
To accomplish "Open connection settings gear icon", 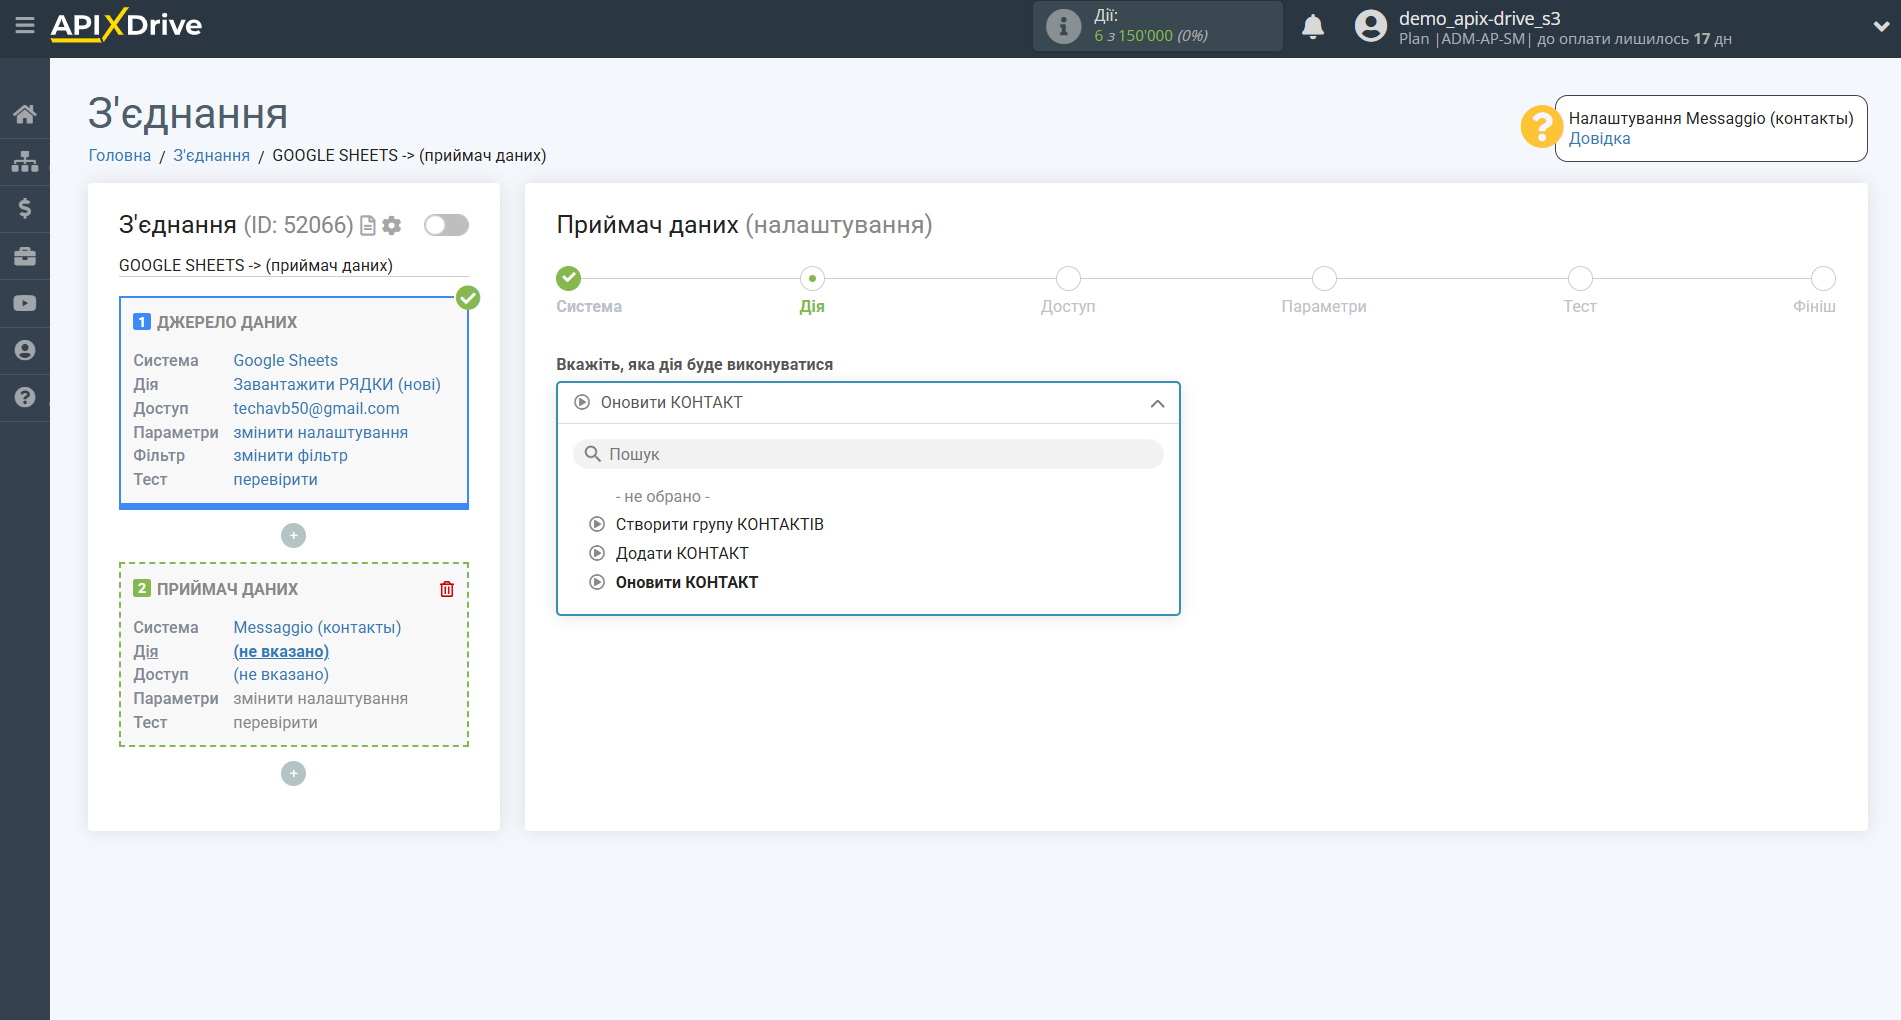I will tap(392, 226).
